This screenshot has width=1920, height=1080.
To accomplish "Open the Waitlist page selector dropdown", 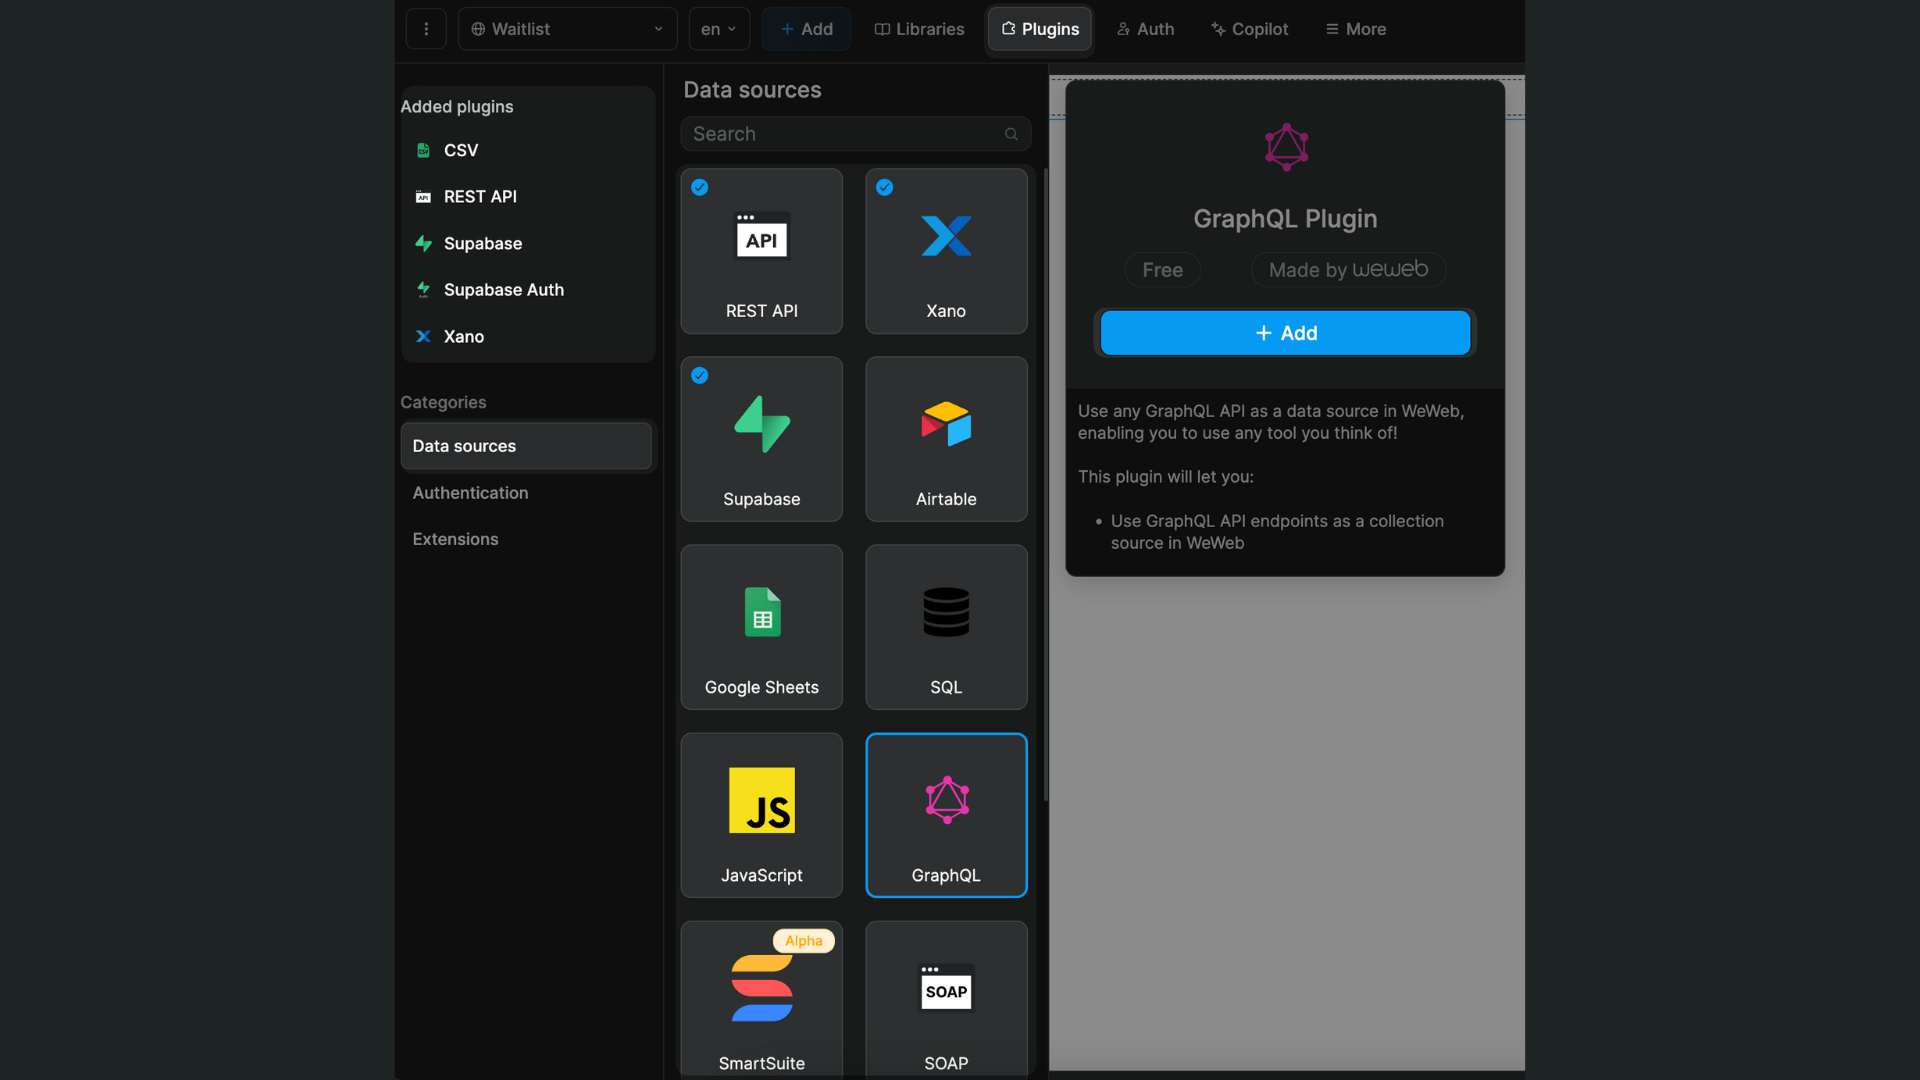I will coord(567,29).
